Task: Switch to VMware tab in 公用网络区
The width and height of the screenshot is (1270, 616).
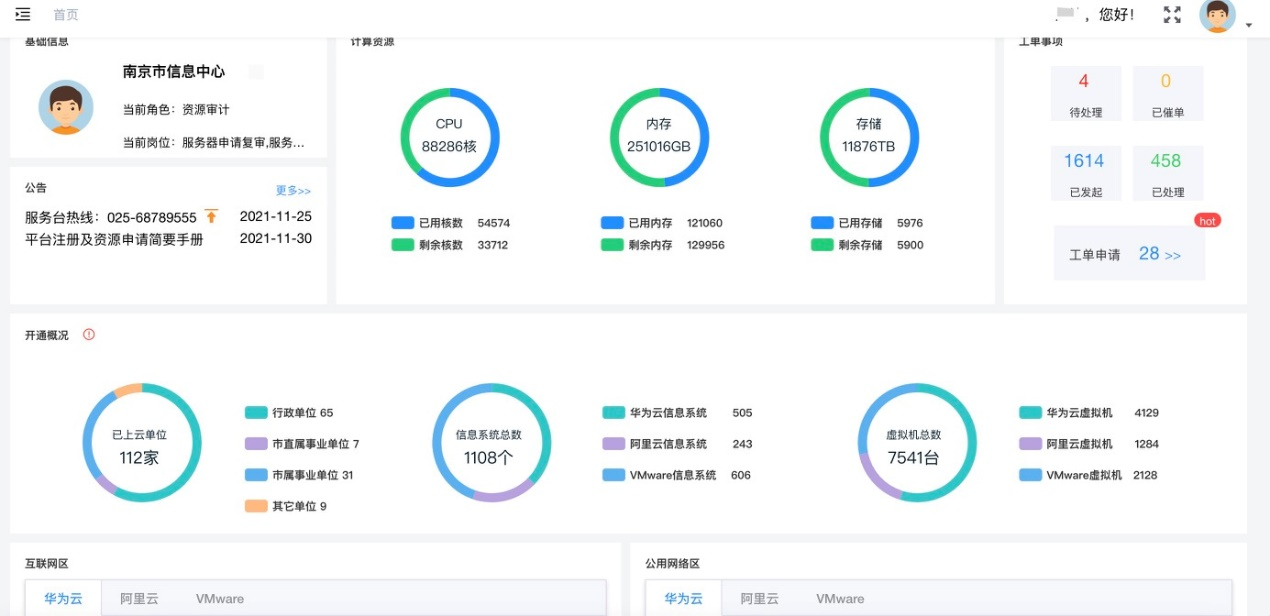Action: [839, 599]
